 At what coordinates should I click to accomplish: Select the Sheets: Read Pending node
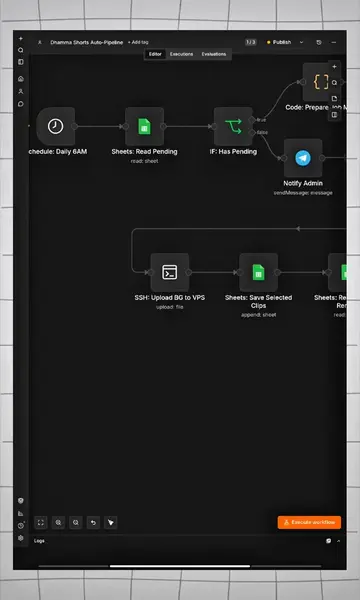(144, 126)
